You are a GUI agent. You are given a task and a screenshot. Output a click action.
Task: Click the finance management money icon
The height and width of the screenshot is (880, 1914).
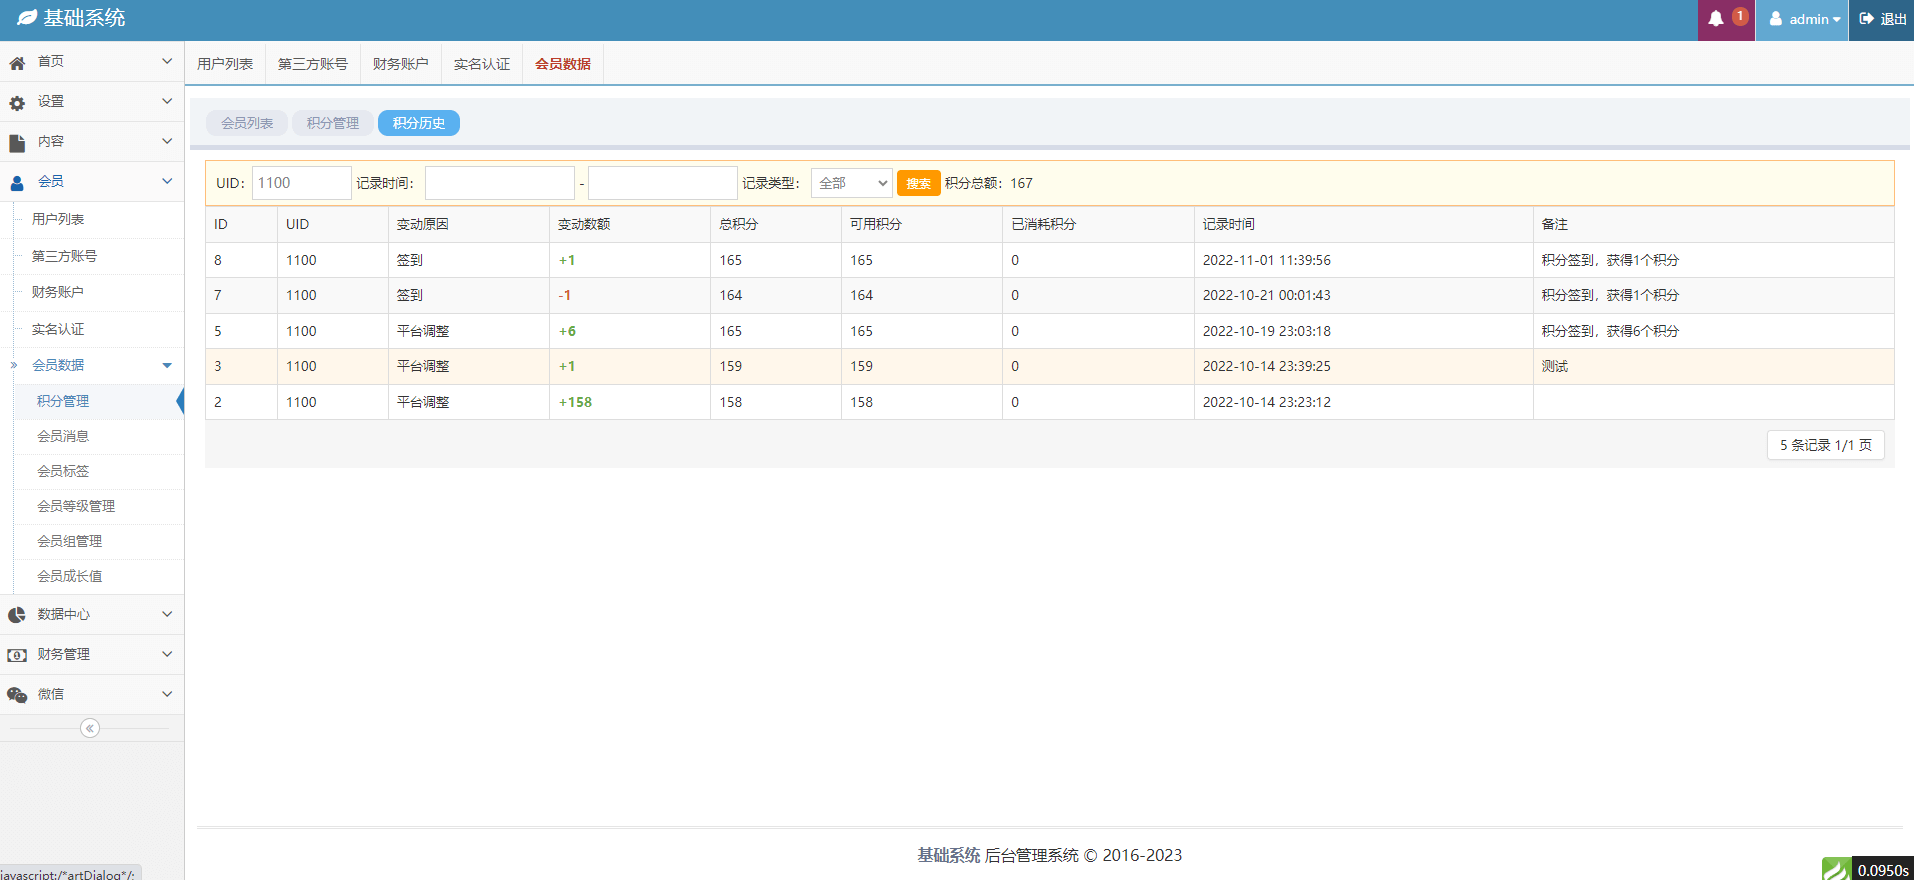coord(17,655)
